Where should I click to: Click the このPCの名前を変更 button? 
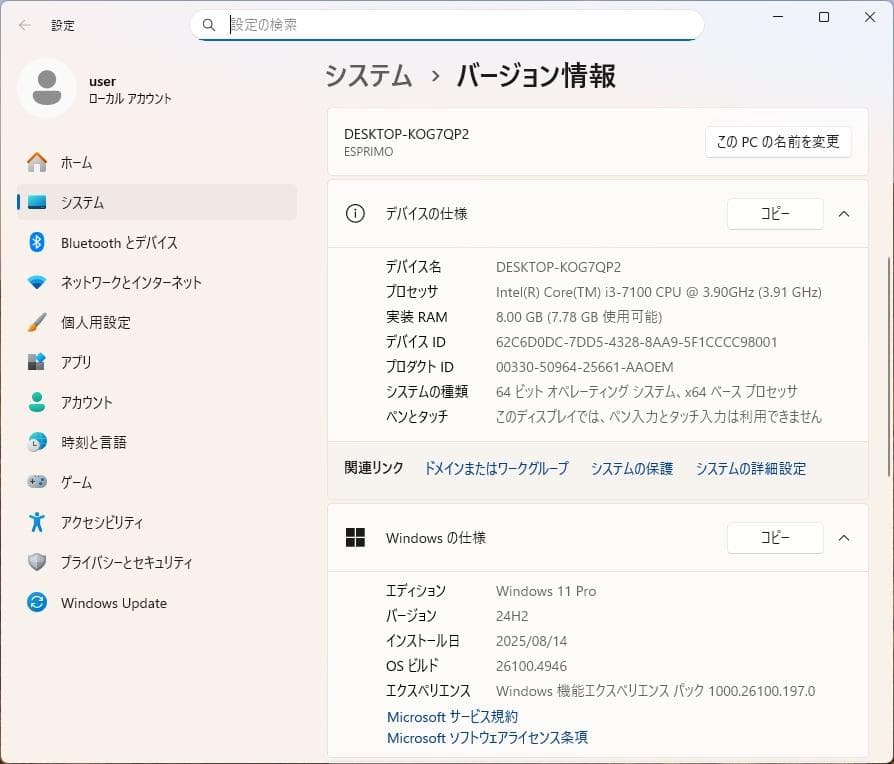point(778,141)
